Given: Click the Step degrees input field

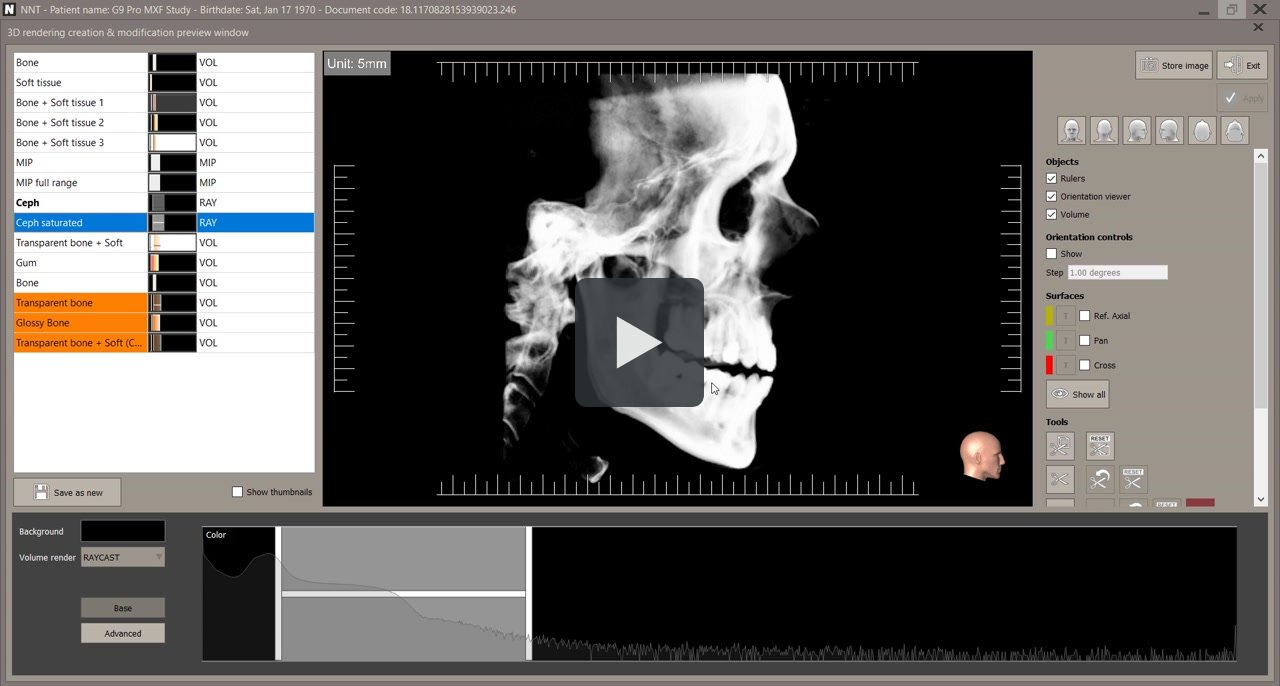Looking at the screenshot, I should [1116, 273].
